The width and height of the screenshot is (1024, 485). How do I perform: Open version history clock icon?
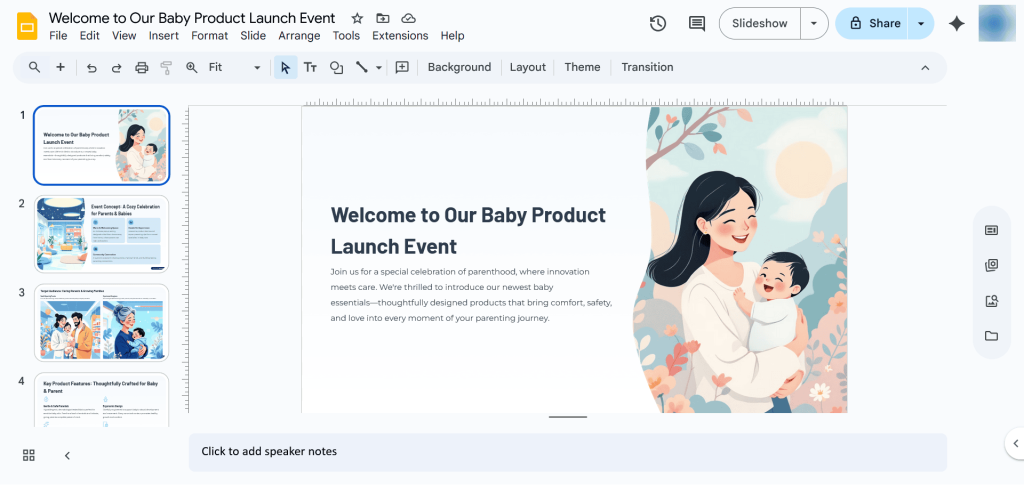(657, 24)
